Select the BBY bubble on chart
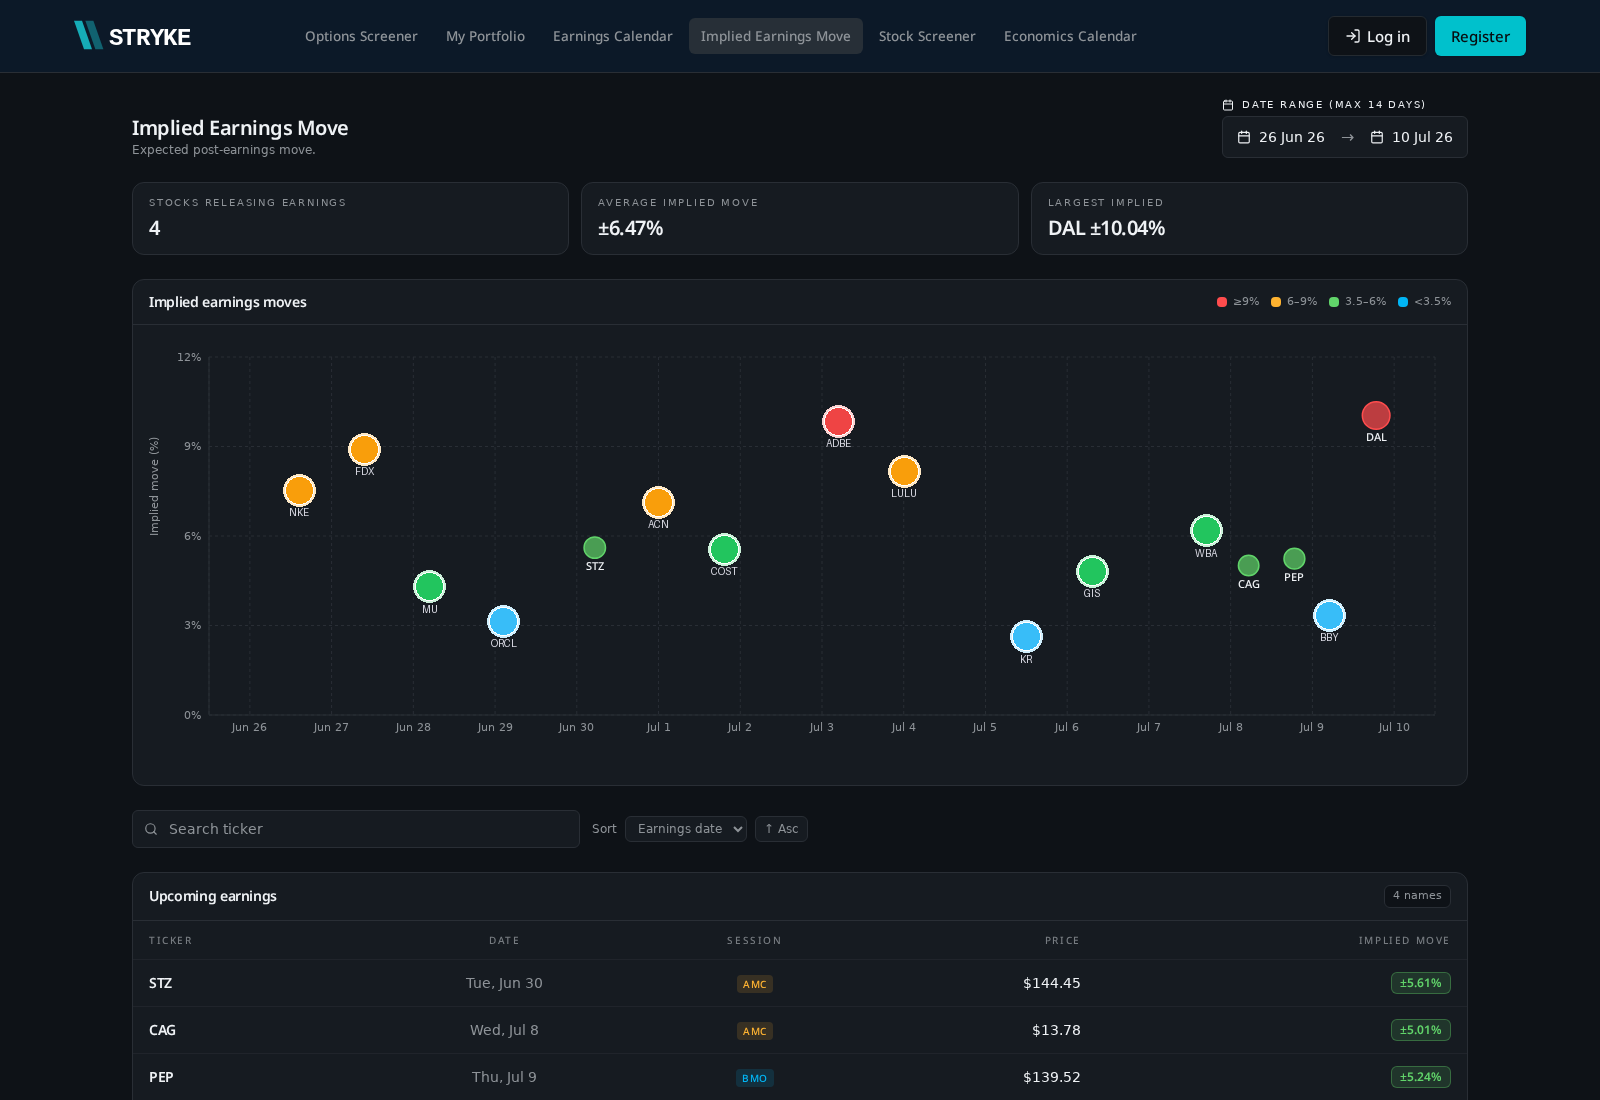1600x1100 pixels. click(1329, 615)
